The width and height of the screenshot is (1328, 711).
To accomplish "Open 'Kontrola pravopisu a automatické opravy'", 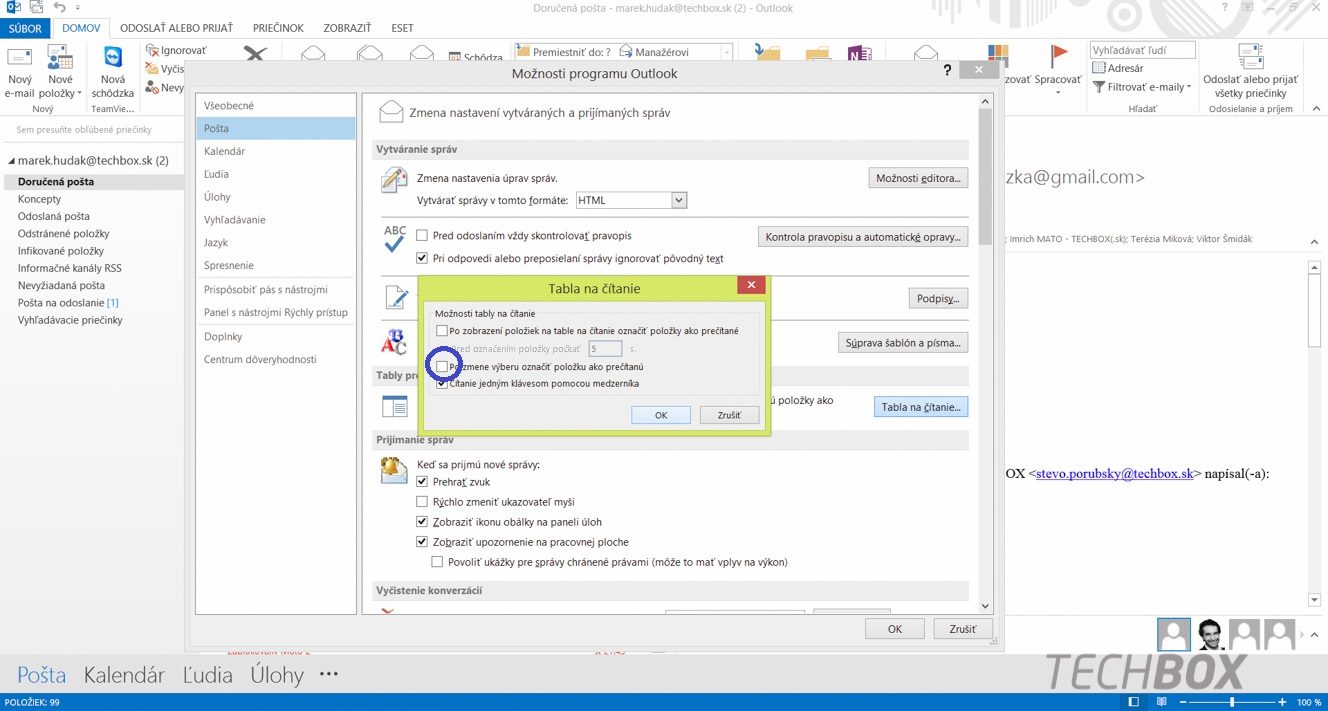I will (x=863, y=237).
